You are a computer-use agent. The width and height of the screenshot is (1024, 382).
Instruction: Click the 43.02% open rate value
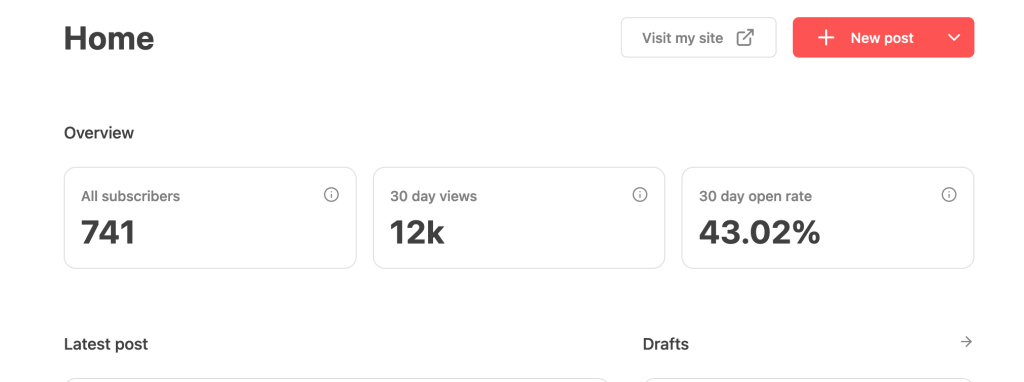pyautogui.click(x=760, y=232)
